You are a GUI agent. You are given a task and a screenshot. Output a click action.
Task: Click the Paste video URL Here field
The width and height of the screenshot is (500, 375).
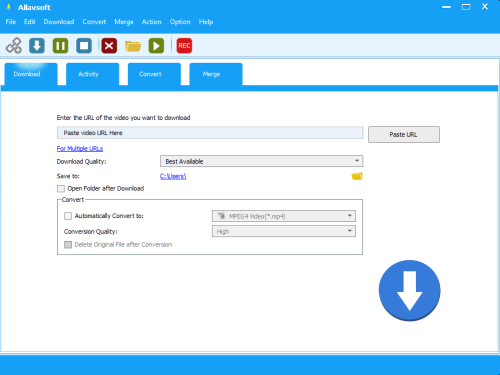pos(210,133)
